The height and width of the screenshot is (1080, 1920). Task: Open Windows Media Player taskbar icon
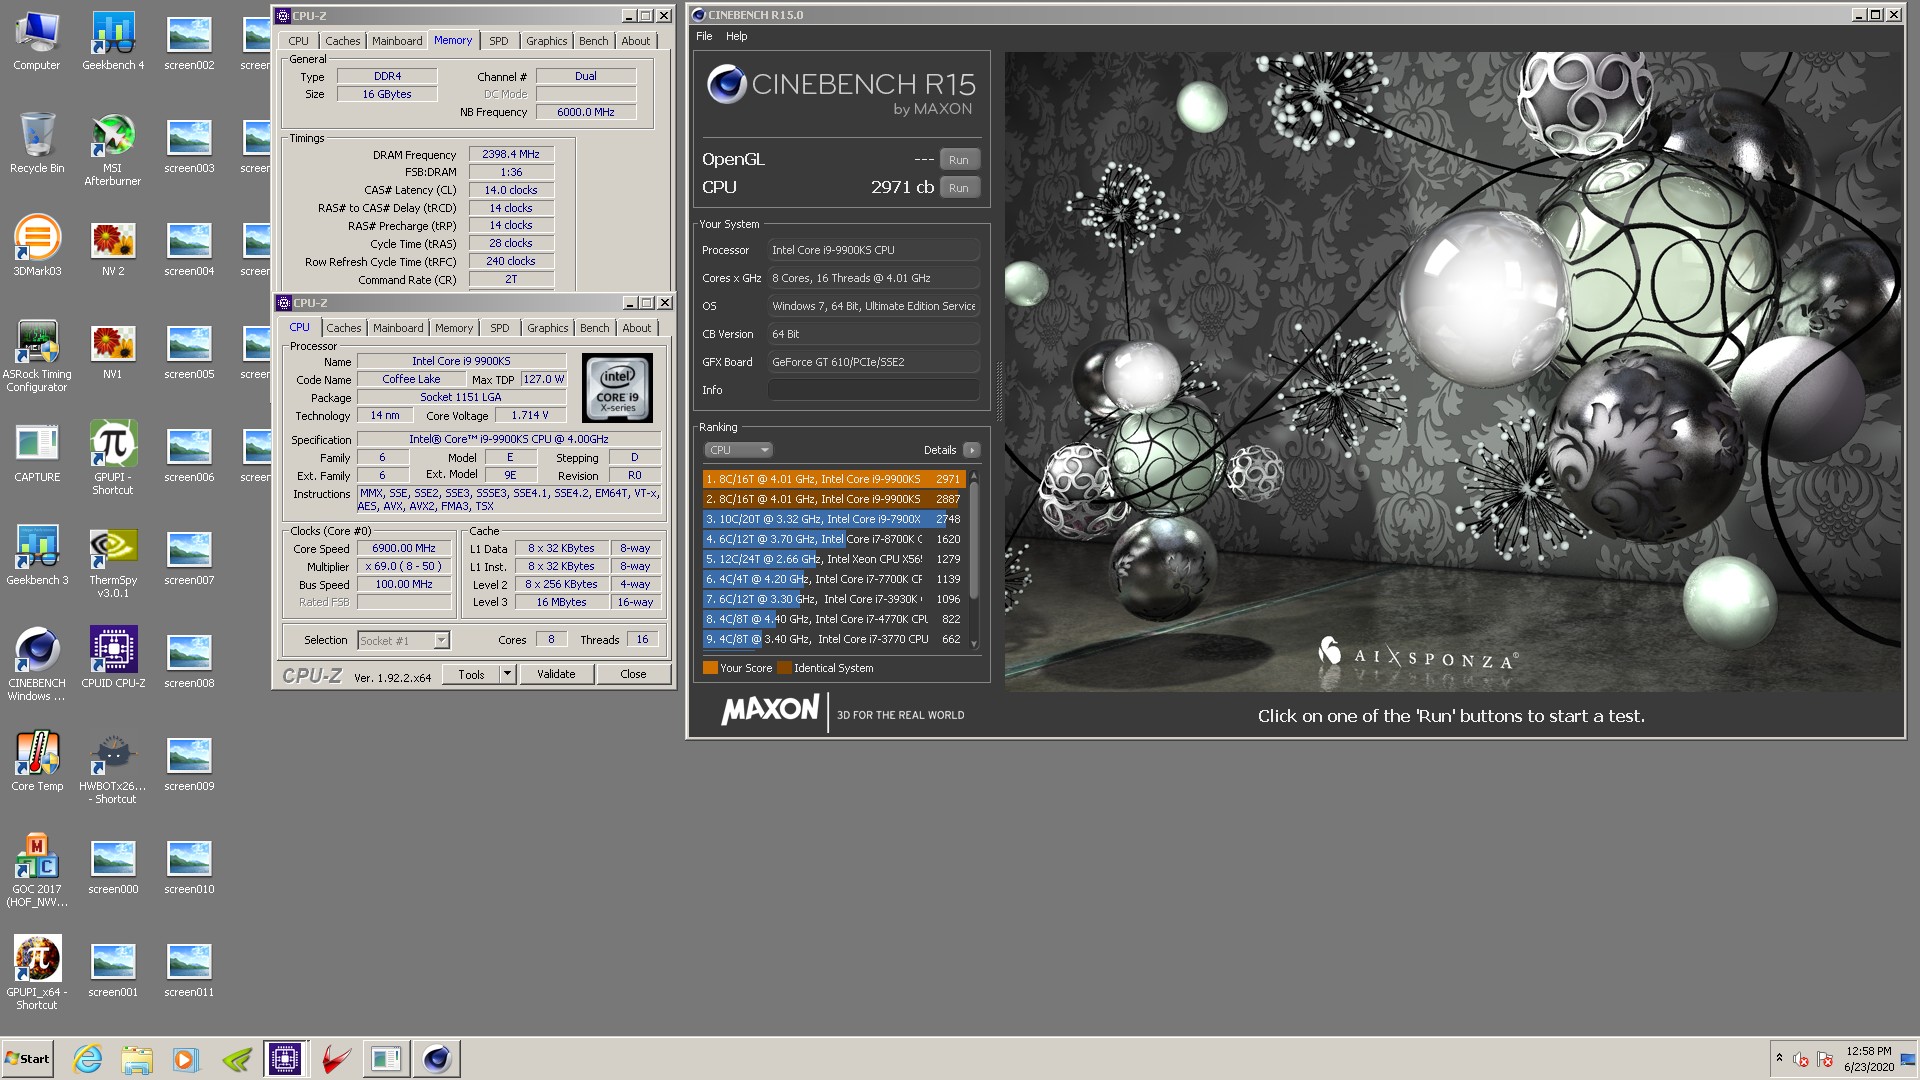[186, 1059]
